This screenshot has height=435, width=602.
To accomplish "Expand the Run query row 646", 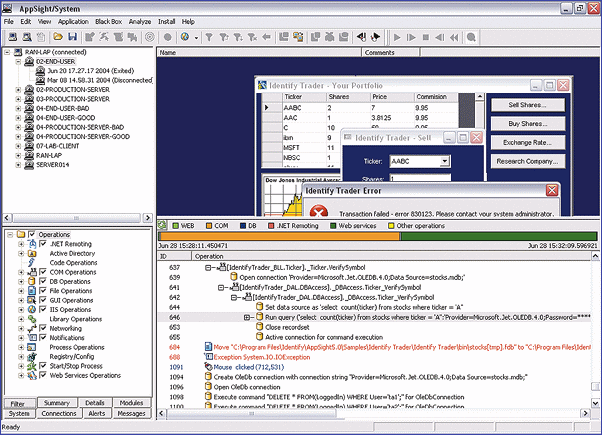I will point(247,317).
